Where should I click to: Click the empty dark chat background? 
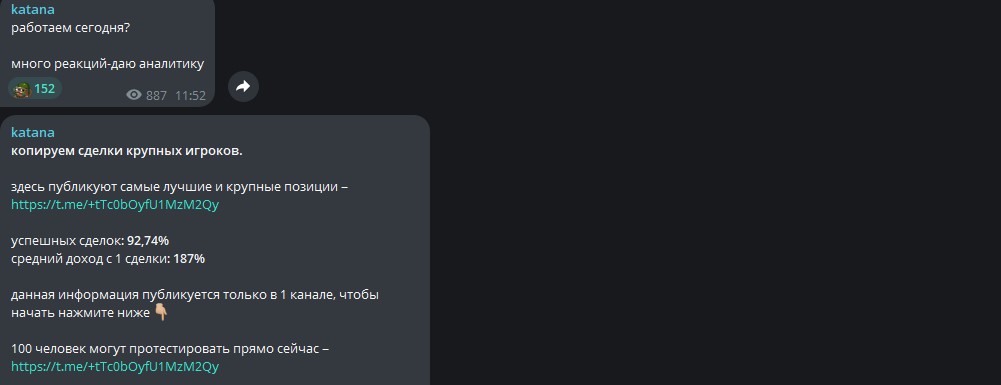click(x=702, y=192)
